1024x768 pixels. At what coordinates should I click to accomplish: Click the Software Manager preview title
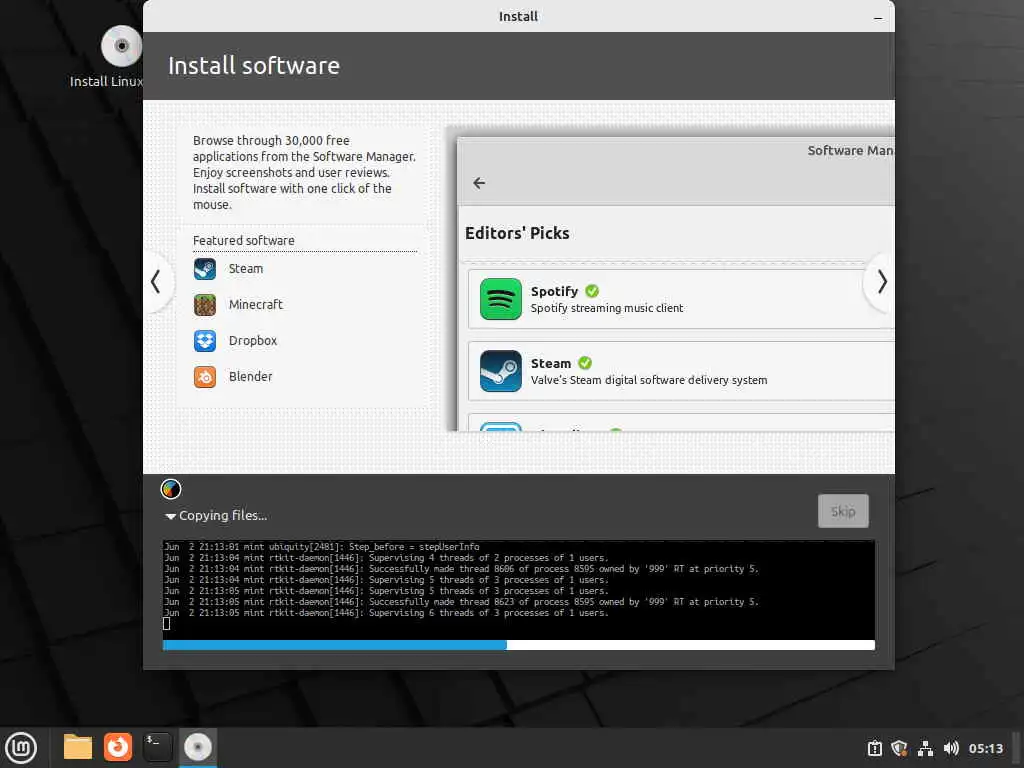coord(850,151)
